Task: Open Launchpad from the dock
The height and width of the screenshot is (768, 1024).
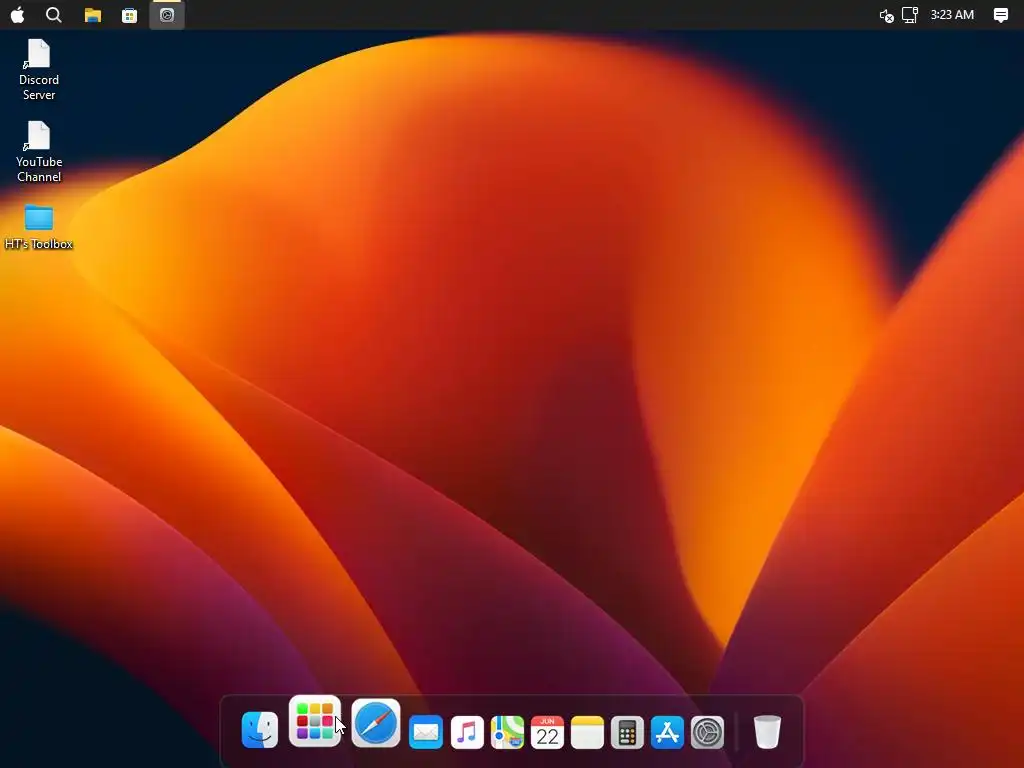Action: [315, 721]
